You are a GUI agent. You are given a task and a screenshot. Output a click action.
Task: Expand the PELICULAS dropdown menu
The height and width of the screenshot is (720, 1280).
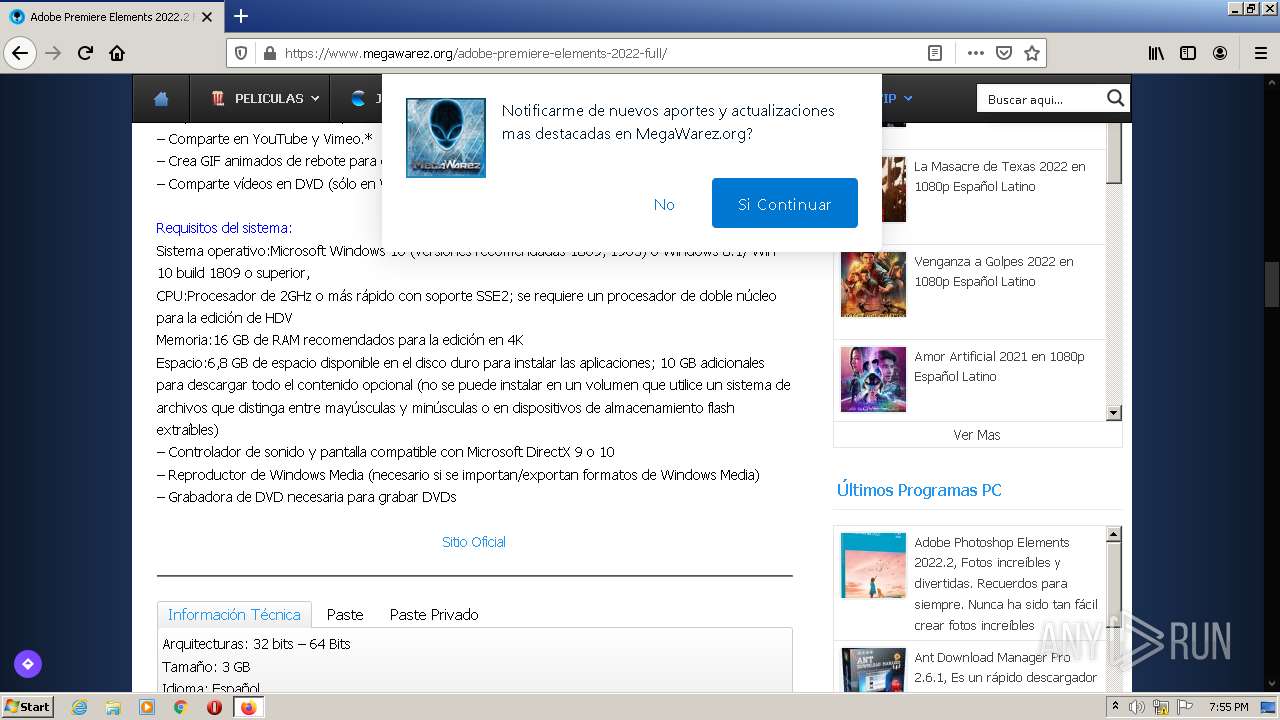[x=265, y=99]
